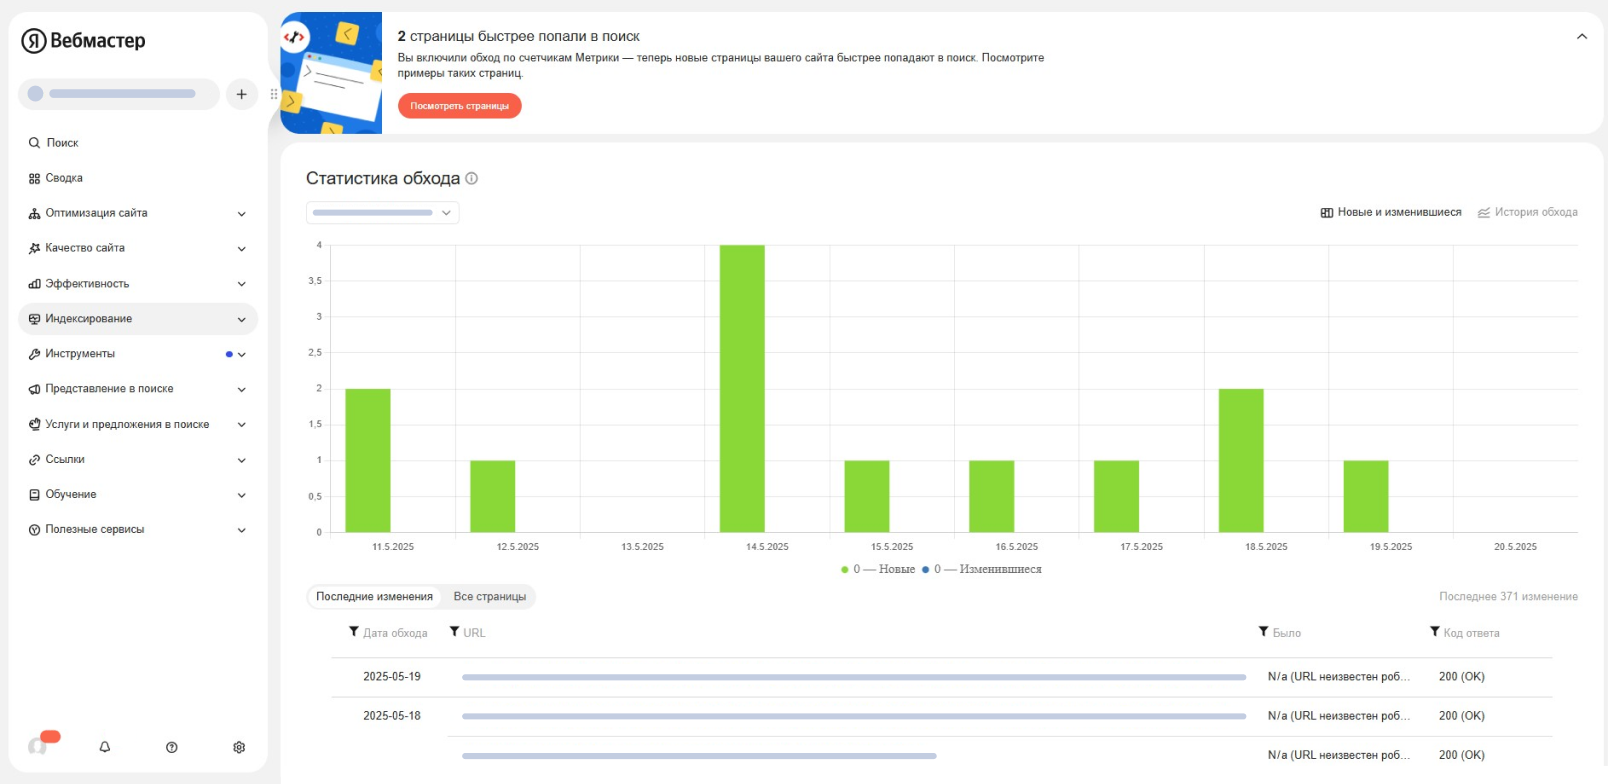Image resolution: width=1608 pixels, height=784 pixels.
Task: Filter the Код ответа column funnel icon
Action: [x=1435, y=632]
